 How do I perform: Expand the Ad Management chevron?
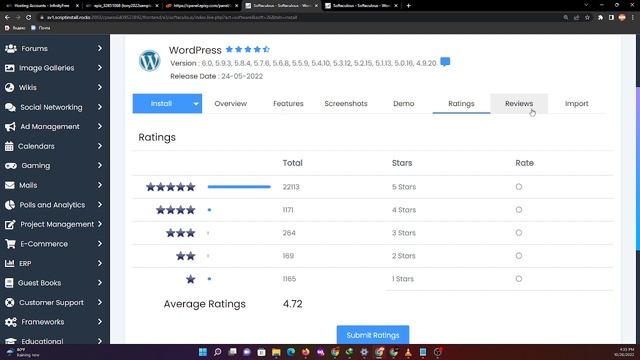[x=100, y=127]
